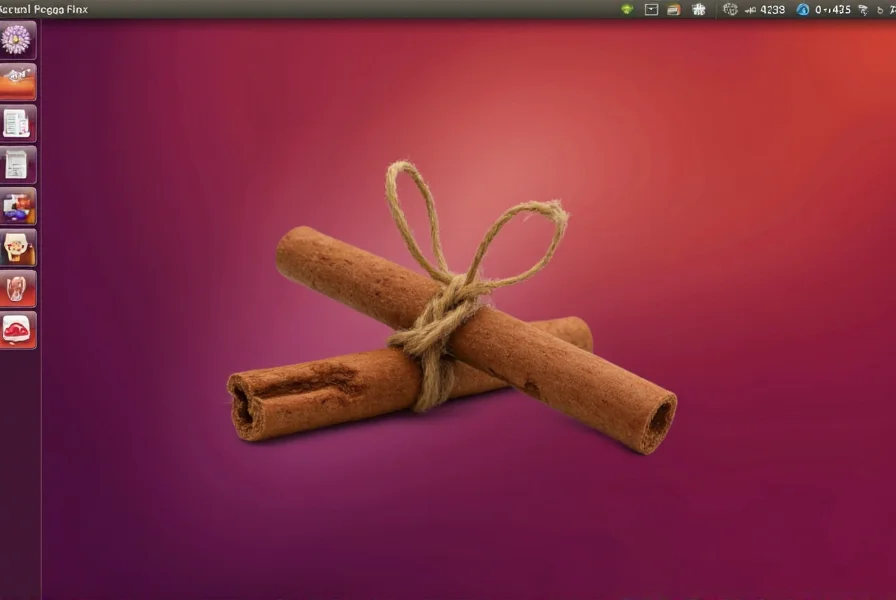Open the blue circular tray icon
The width and height of the screenshot is (896, 600).
coord(803,9)
